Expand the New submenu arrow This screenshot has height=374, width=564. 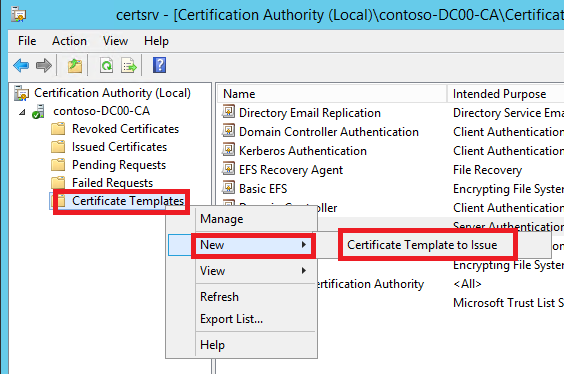[304, 245]
